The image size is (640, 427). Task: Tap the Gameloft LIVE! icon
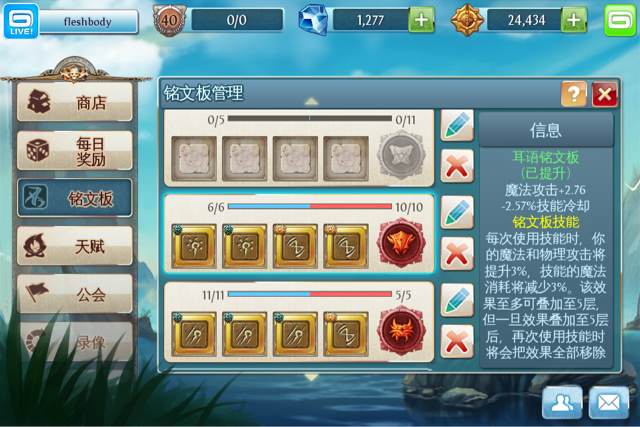click(x=21, y=20)
